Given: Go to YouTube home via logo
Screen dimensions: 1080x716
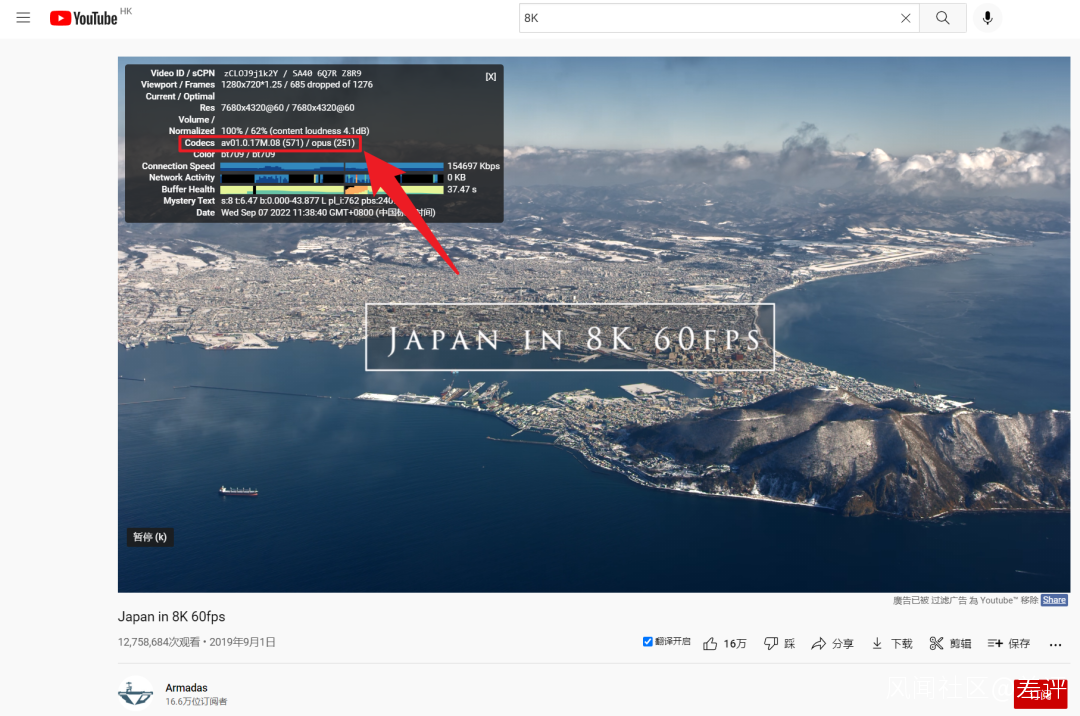Looking at the screenshot, I should [x=83, y=18].
